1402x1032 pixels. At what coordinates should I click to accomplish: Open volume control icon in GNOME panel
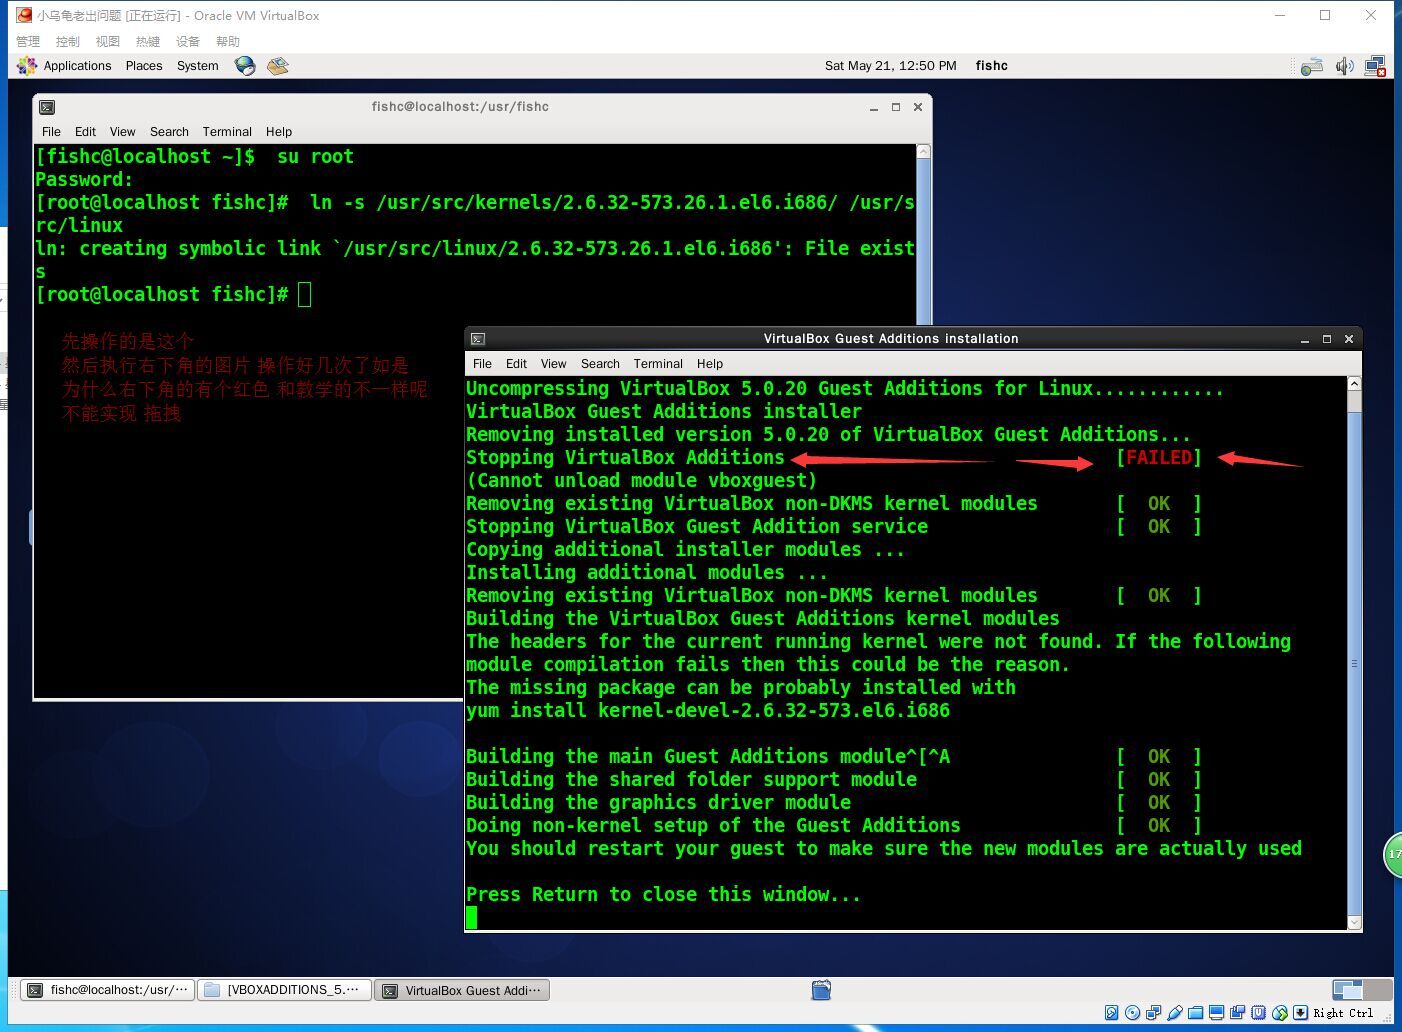[x=1345, y=66]
